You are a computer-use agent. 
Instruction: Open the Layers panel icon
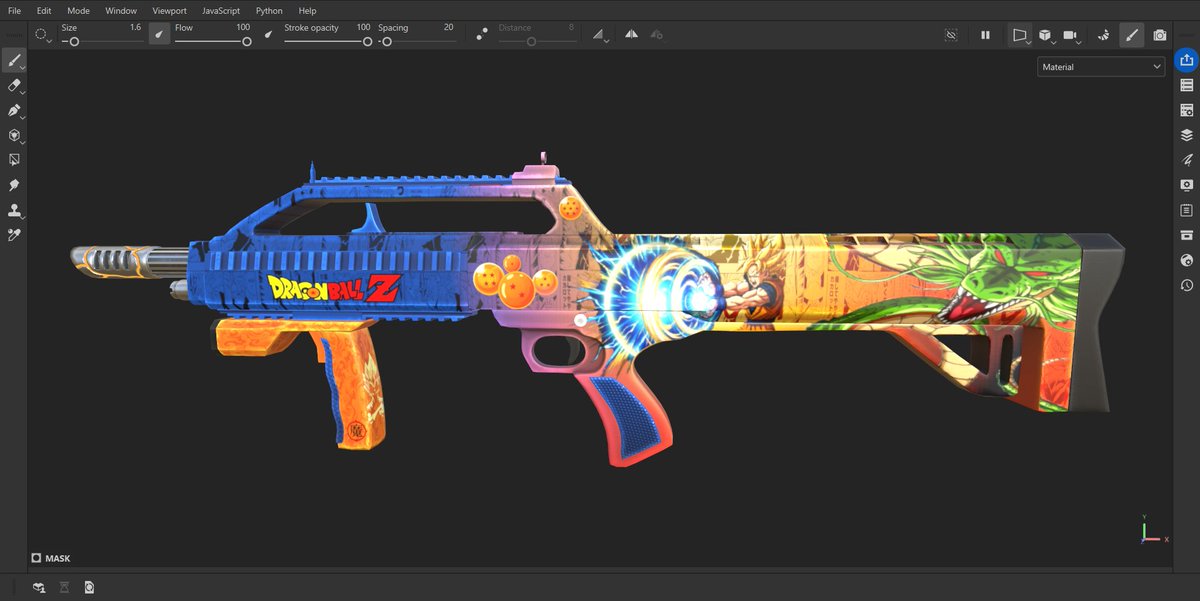coord(1187,135)
